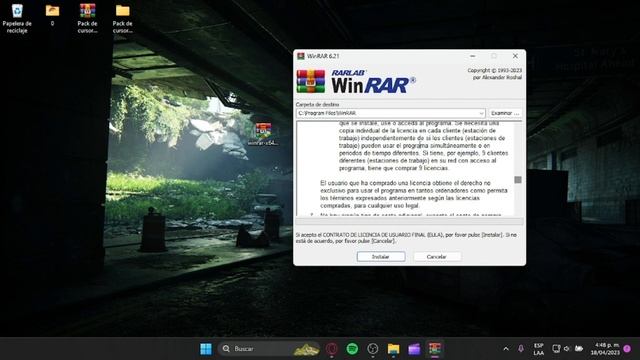Click the Cancelar button
This screenshot has width=640, height=360.
click(437, 256)
